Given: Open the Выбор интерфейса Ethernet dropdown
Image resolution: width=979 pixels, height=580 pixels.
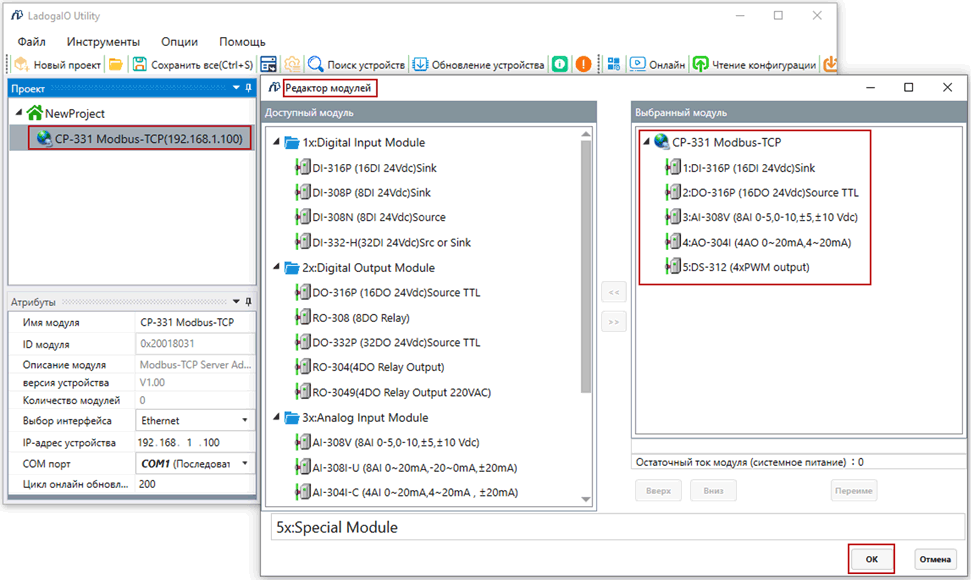Looking at the screenshot, I should click(245, 421).
